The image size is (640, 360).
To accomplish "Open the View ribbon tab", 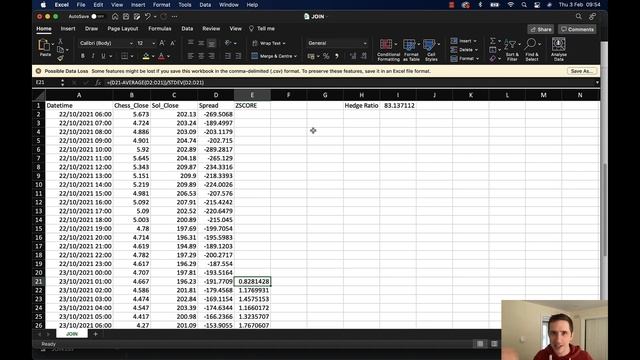I will (235, 29).
